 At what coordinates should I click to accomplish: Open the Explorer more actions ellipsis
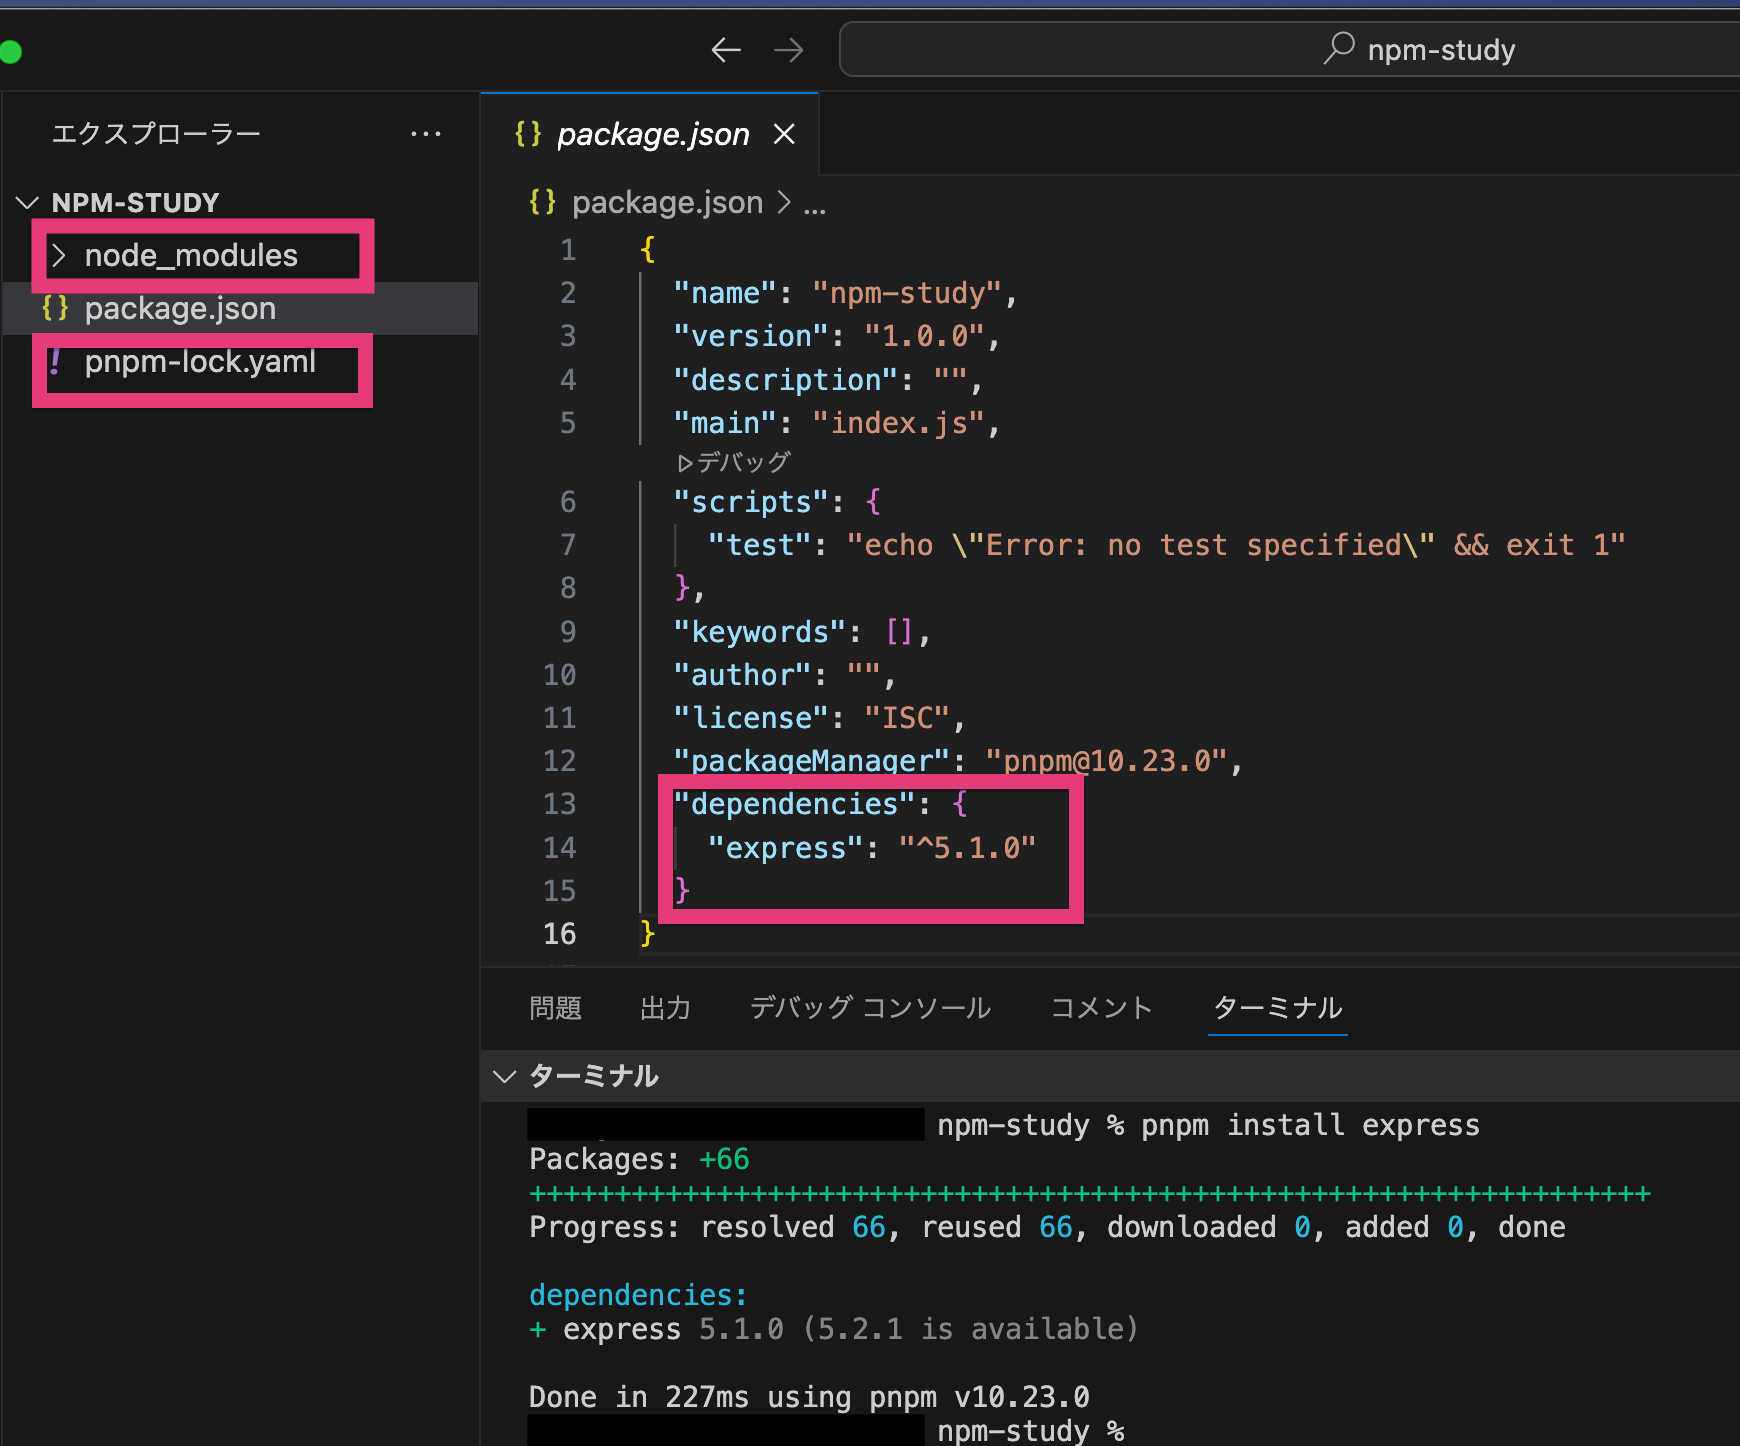coord(426,134)
